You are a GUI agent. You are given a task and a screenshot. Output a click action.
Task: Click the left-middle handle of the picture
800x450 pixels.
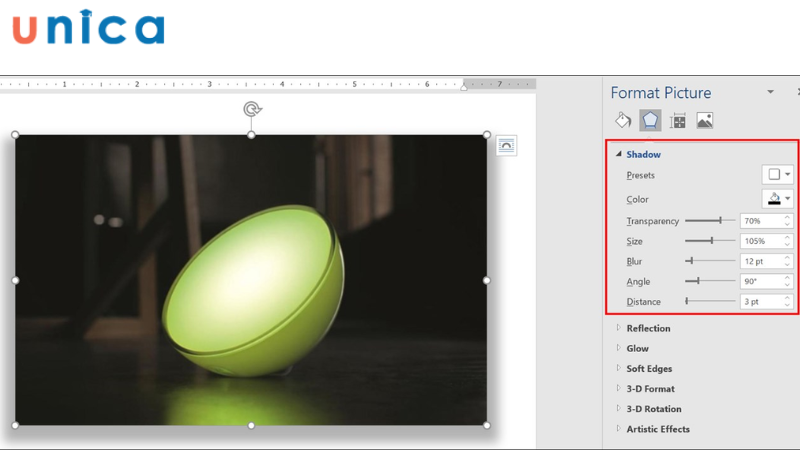15,280
